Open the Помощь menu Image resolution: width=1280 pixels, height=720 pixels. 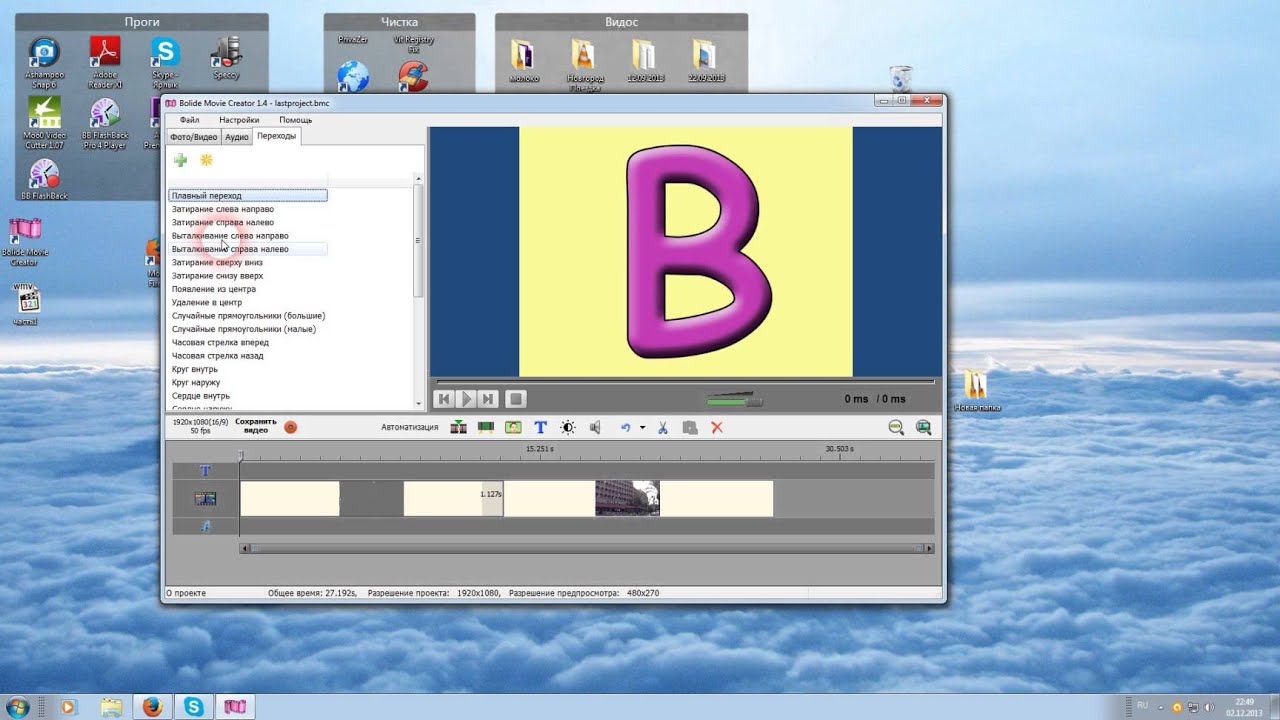click(x=295, y=120)
